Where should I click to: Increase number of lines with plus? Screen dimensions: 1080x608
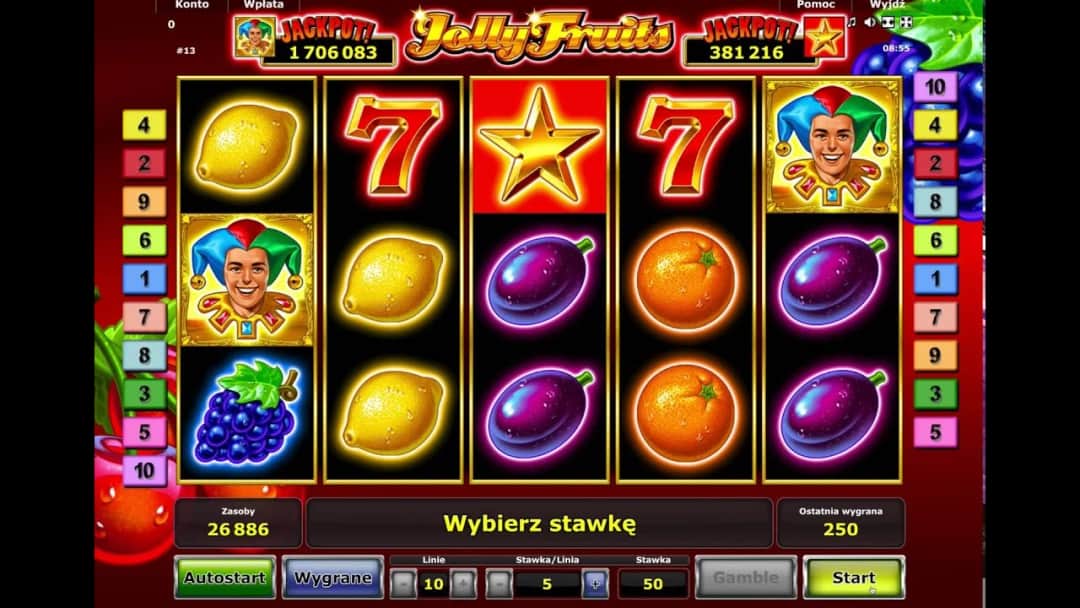(x=463, y=584)
